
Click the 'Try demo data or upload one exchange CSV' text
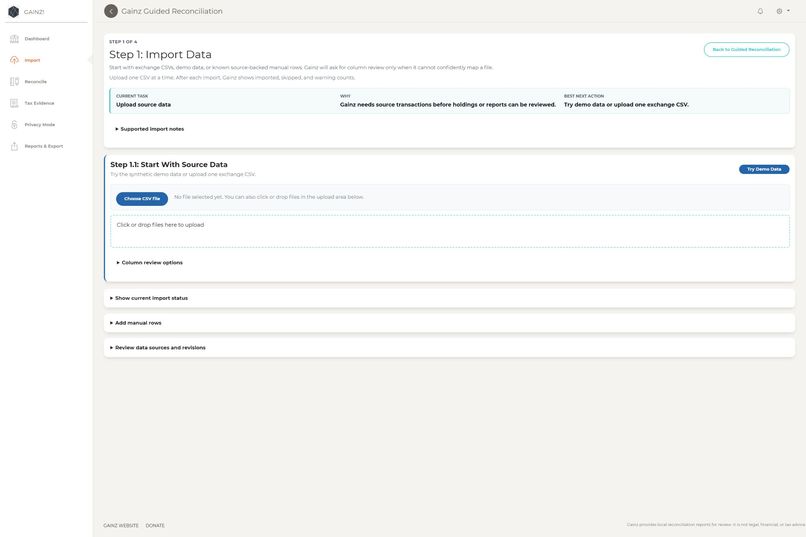(x=626, y=105)
